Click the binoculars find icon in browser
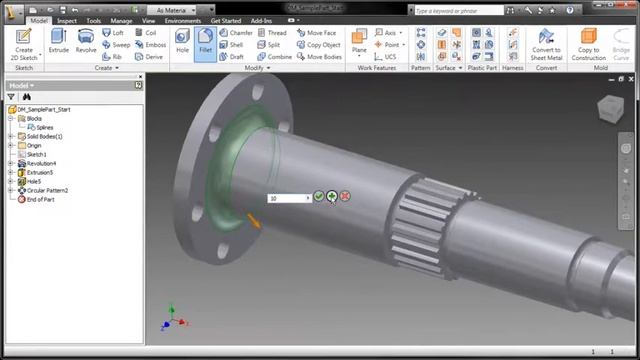This screenshot has height=360, width=640. coord(27,97)
